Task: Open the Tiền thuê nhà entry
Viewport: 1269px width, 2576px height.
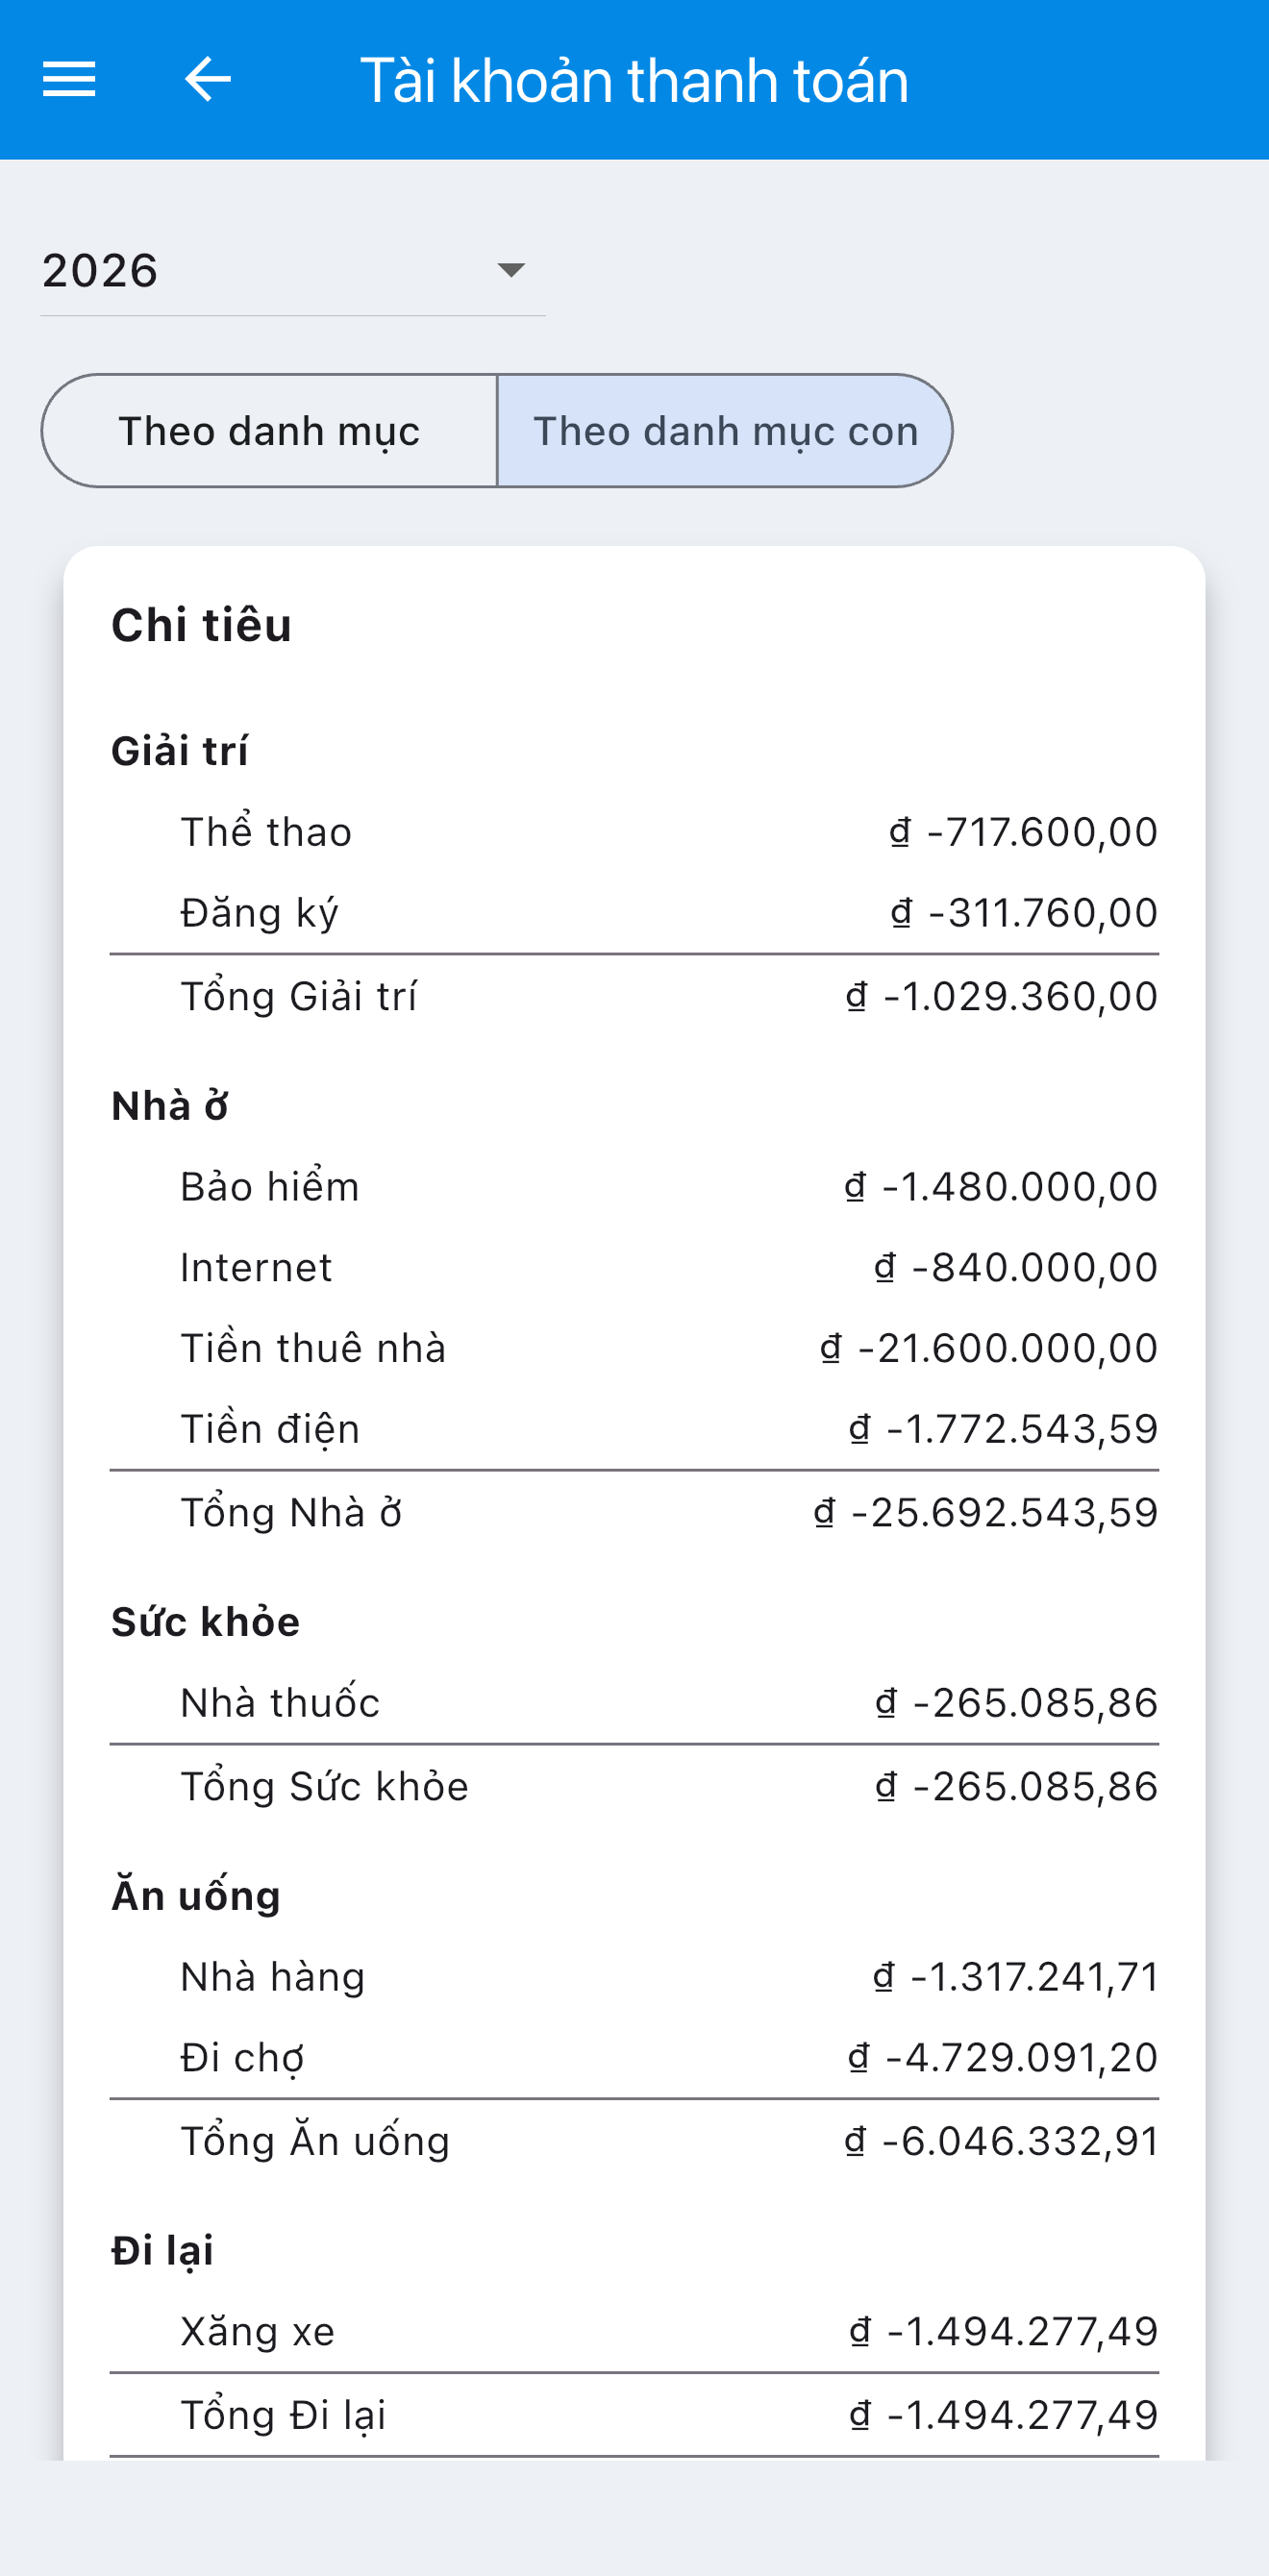Action: [x=634, y=1349]
